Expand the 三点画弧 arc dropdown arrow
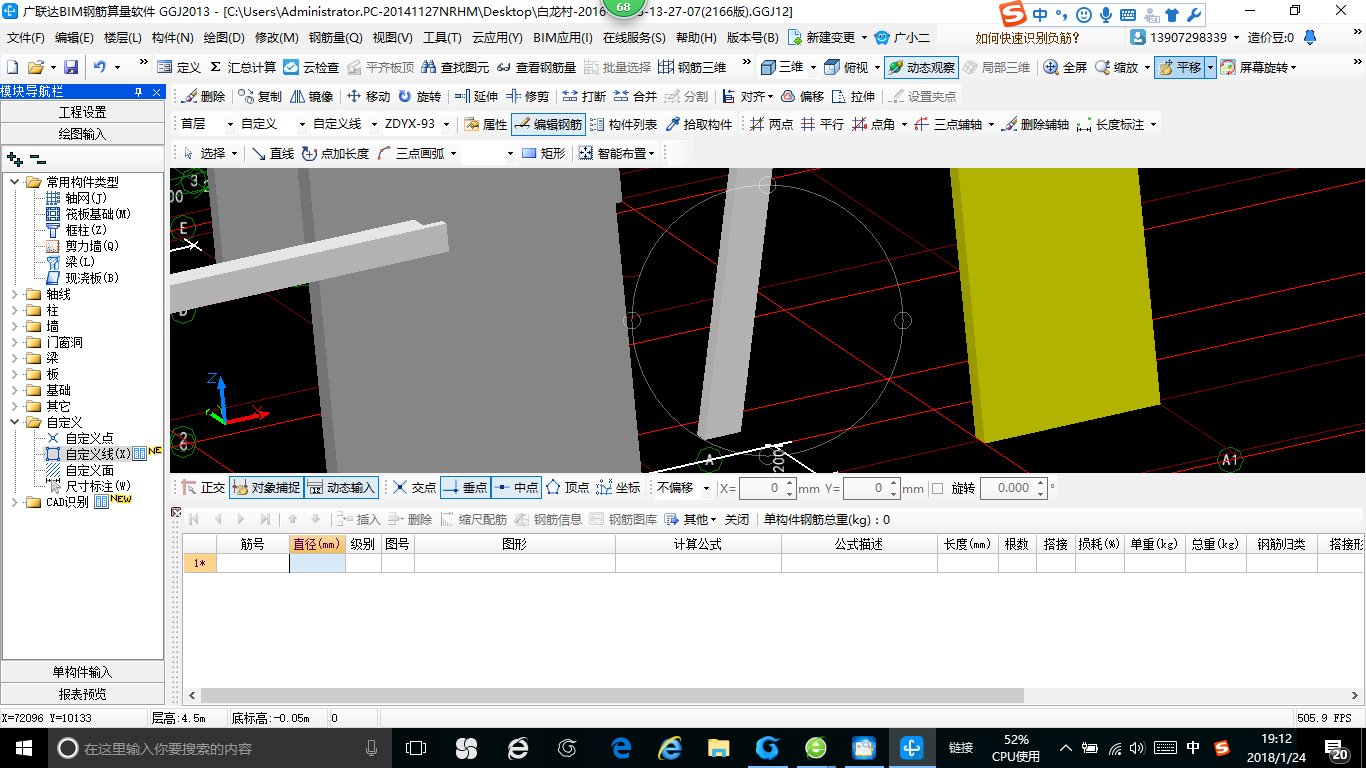The image size is (1366, 768). click(x=453, y=153)
